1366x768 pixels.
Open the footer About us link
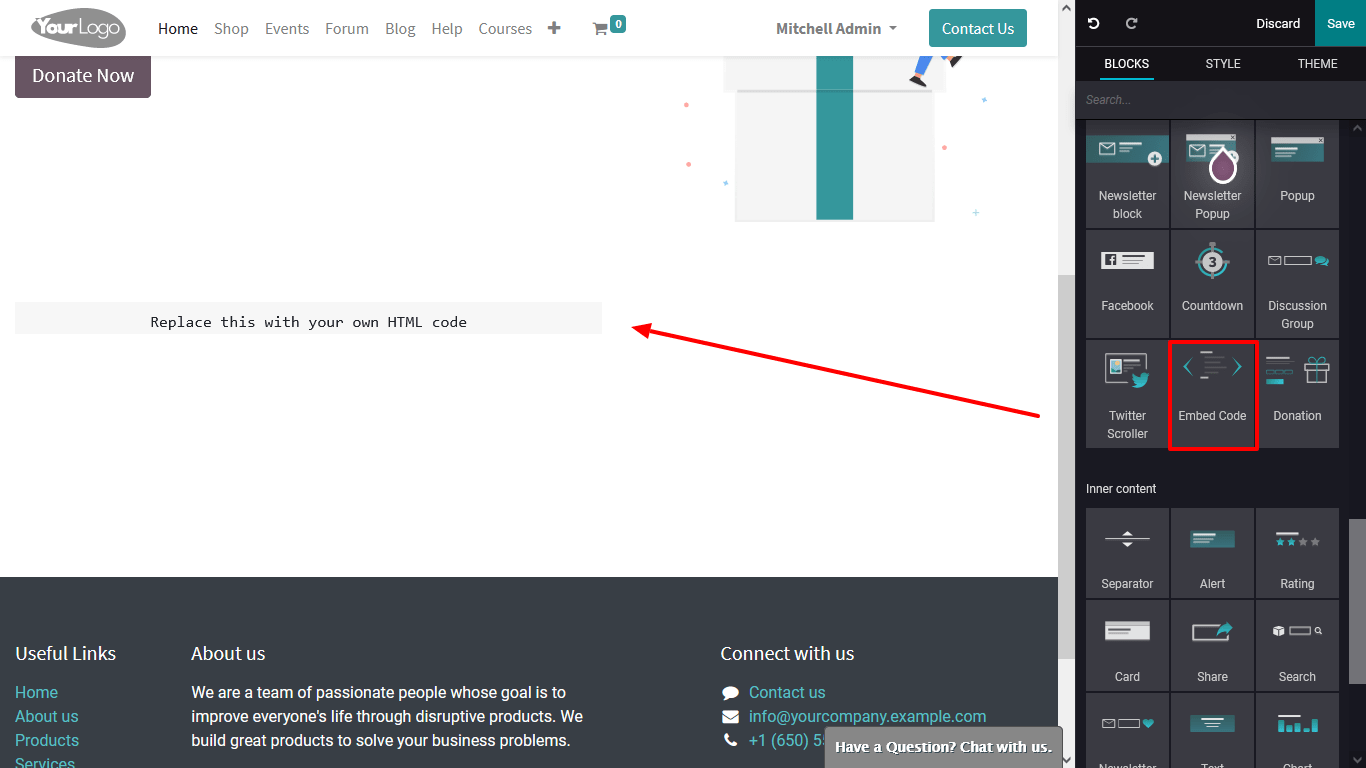[x=46, y=716]
